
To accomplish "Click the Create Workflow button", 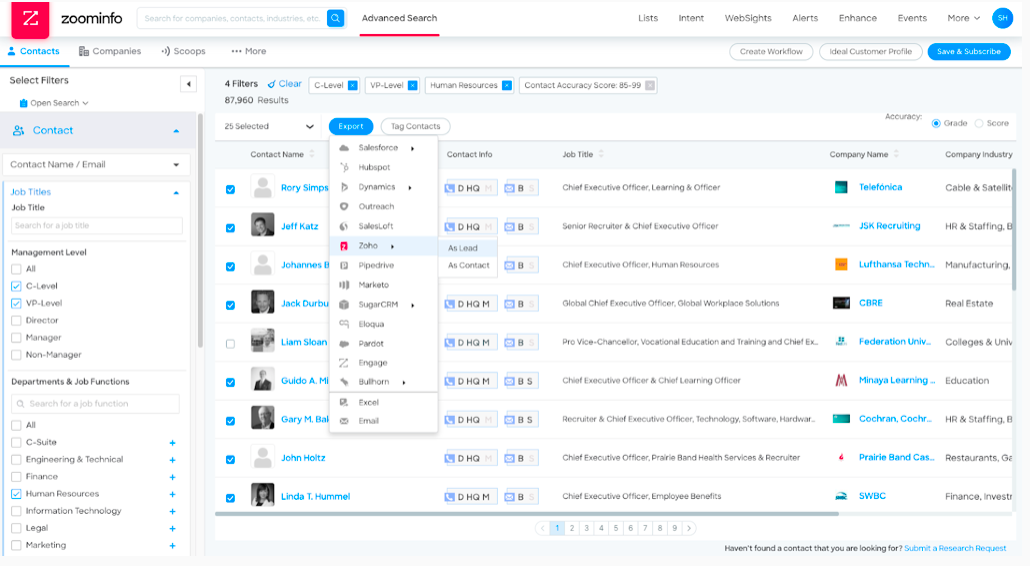I will tap(771, 51).
